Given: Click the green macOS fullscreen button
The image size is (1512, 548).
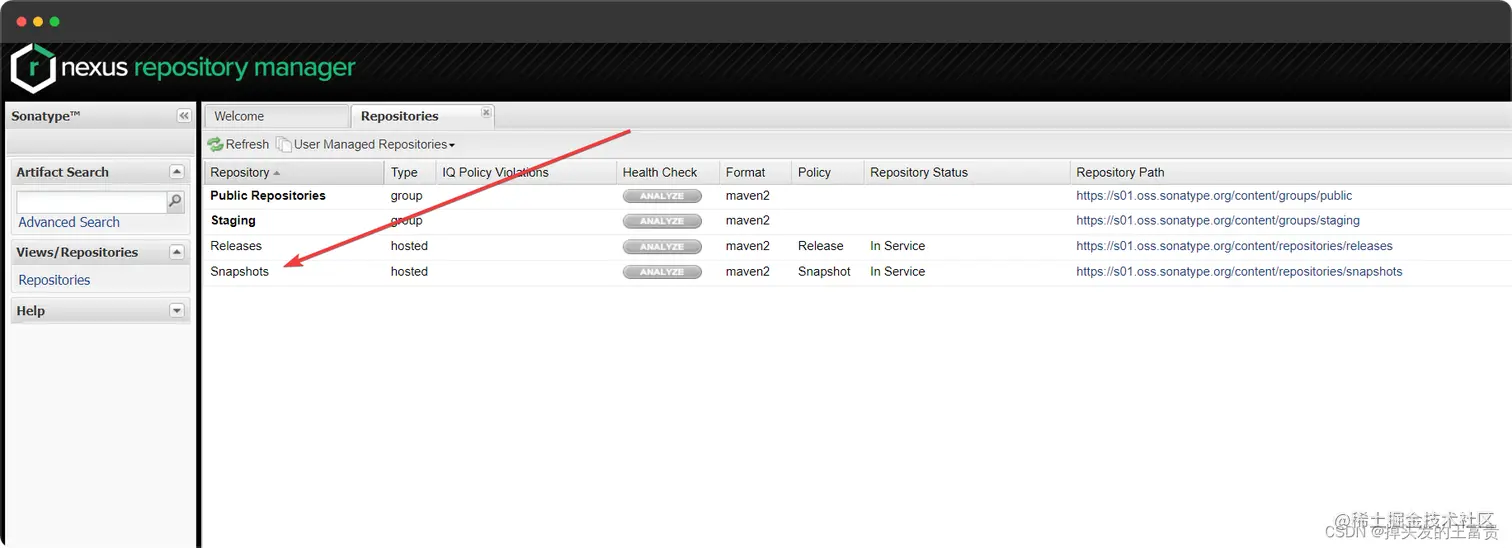Looking at the screenshot, I should (54, 22).
